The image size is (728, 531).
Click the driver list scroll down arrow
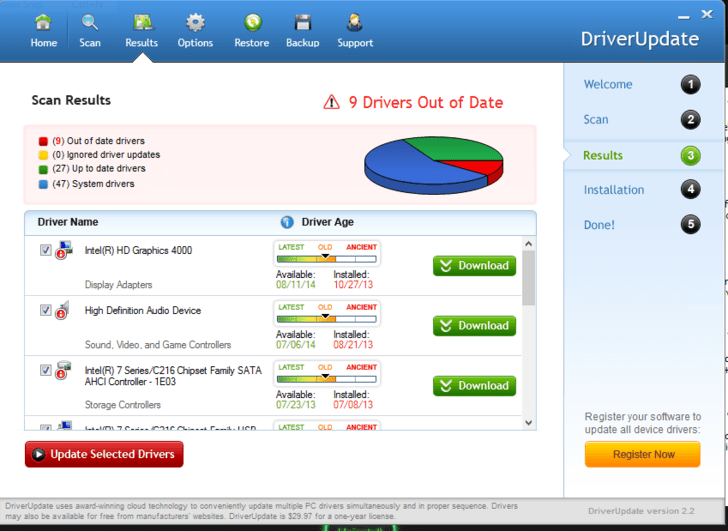pos(528,422)
